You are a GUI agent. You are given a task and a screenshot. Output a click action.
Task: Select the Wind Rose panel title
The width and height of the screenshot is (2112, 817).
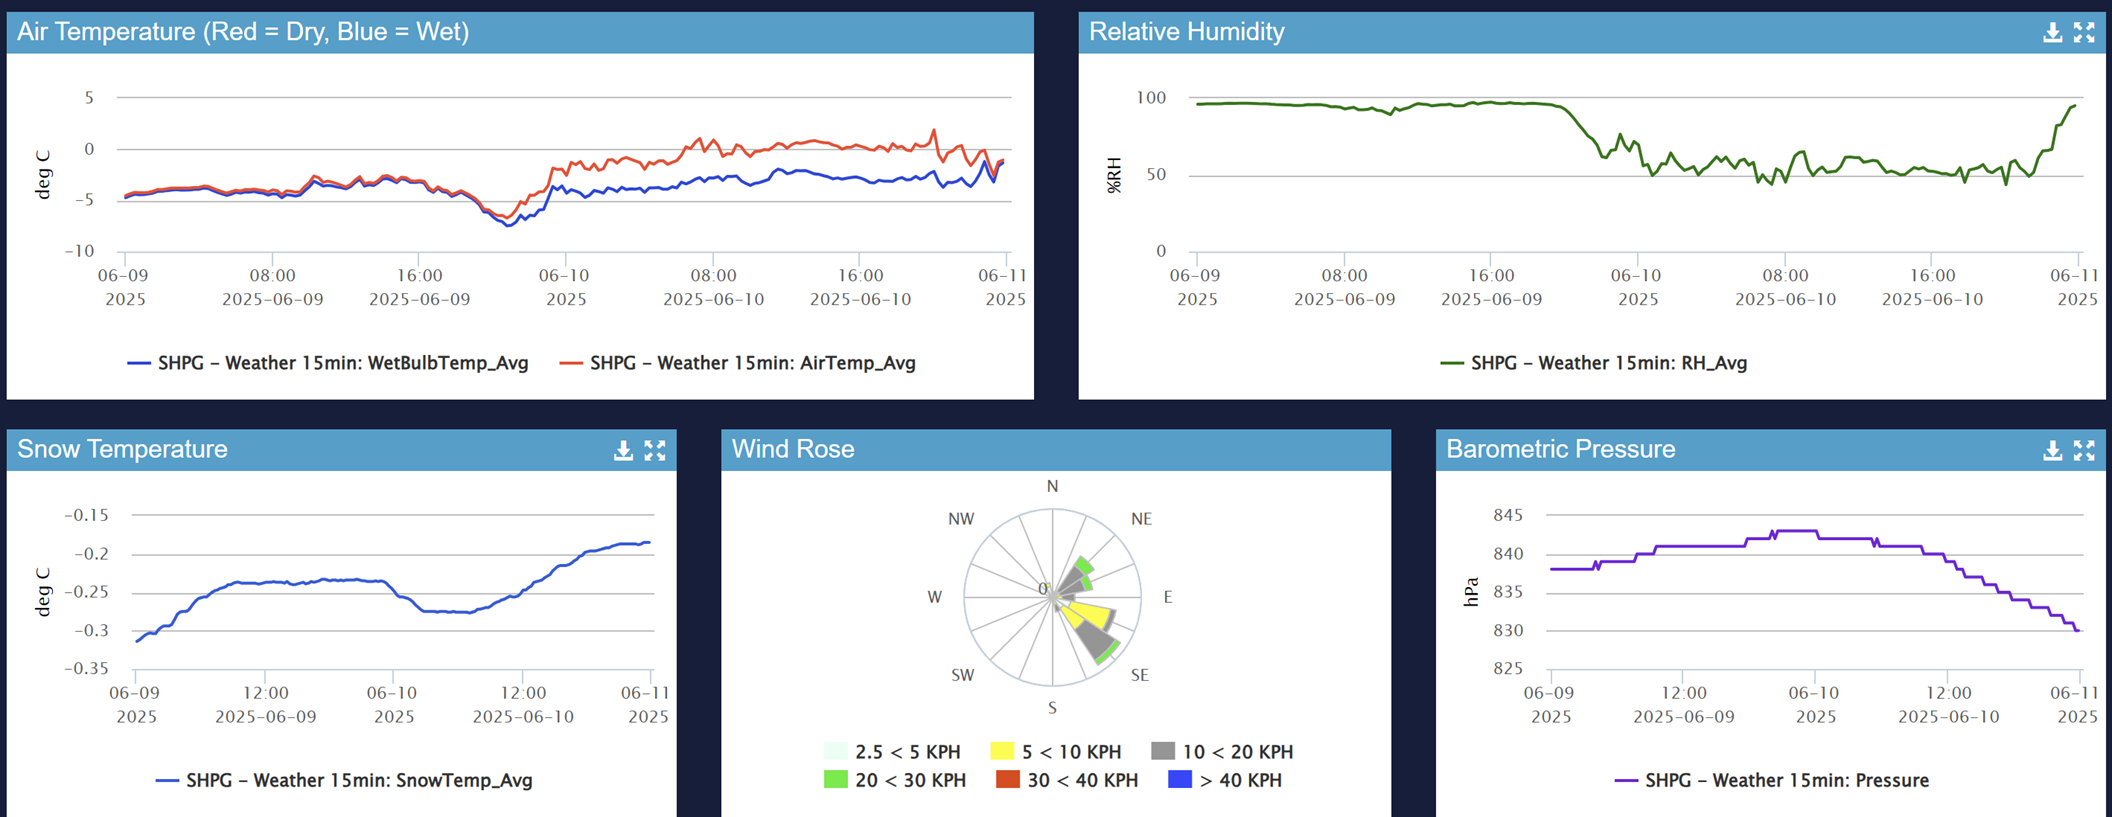click(x=793, y=449)
